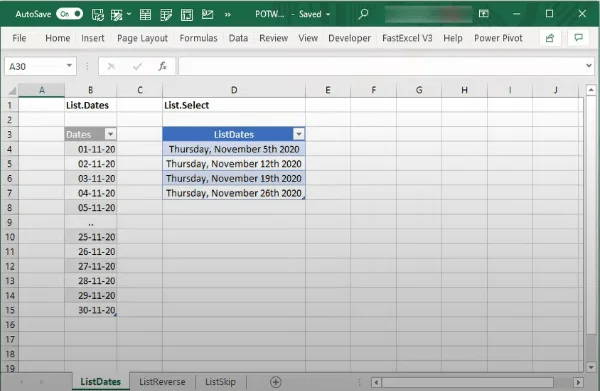Open the Review tab
This screenshot has width=600, height=391.
[x=273, y=38]
